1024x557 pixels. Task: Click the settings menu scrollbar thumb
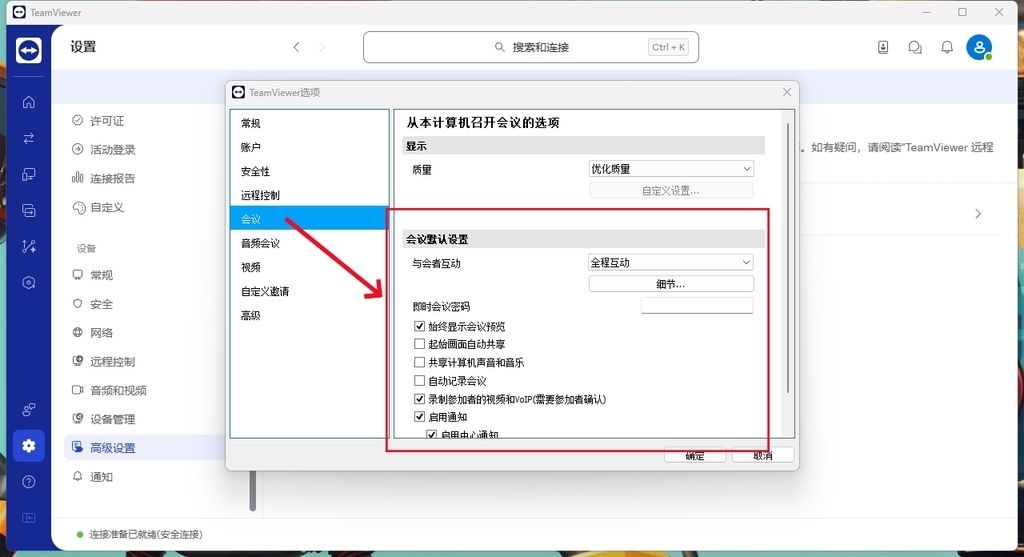click(x=253, y=491)
